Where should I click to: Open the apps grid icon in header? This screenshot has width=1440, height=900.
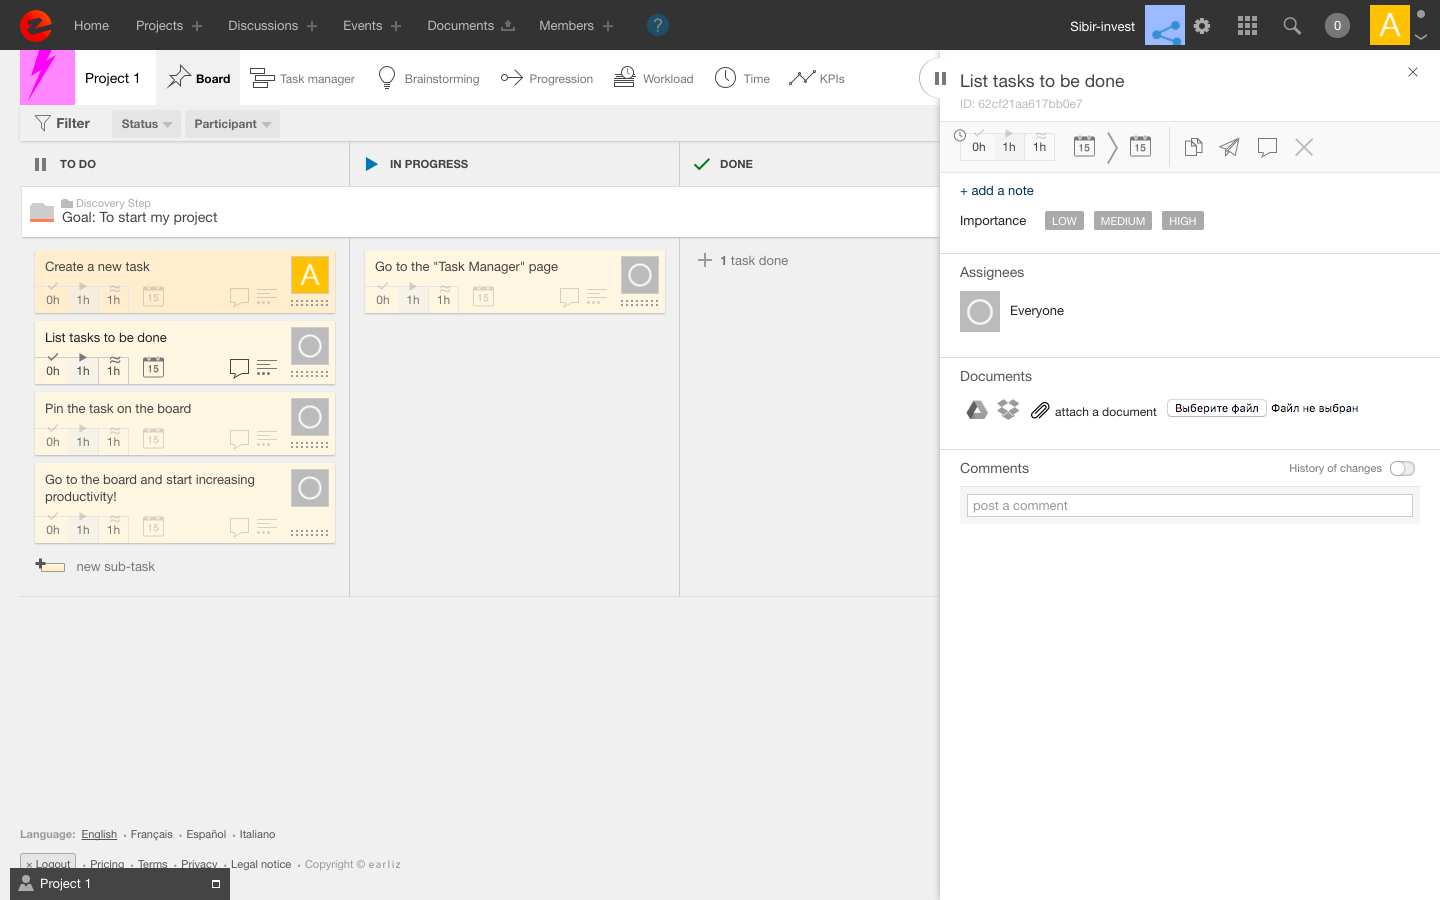point(1247,26)
